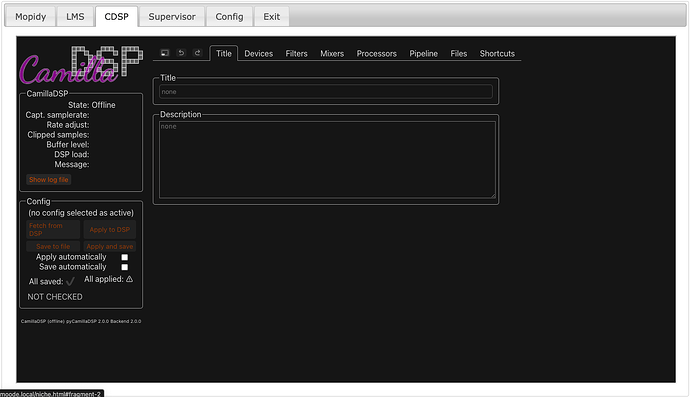The height and width of the screenshot is (397, 690).
Task: Open the Filters tab
Action: tap(297, 54)
